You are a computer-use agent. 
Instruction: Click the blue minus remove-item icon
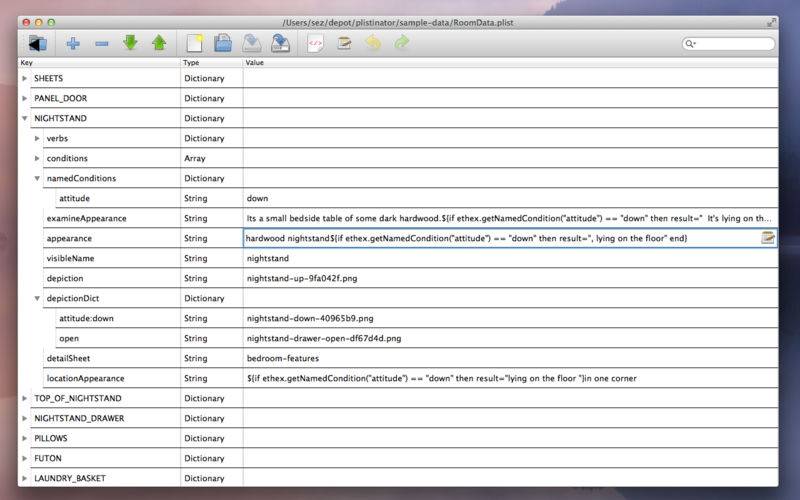tap(101, 43)
